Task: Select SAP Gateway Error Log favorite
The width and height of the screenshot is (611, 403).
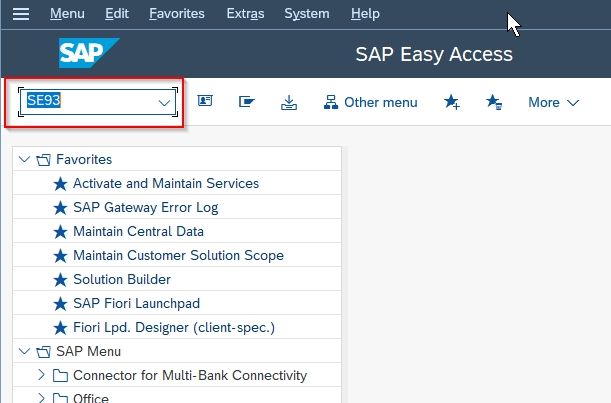Action: click(145, 207)
